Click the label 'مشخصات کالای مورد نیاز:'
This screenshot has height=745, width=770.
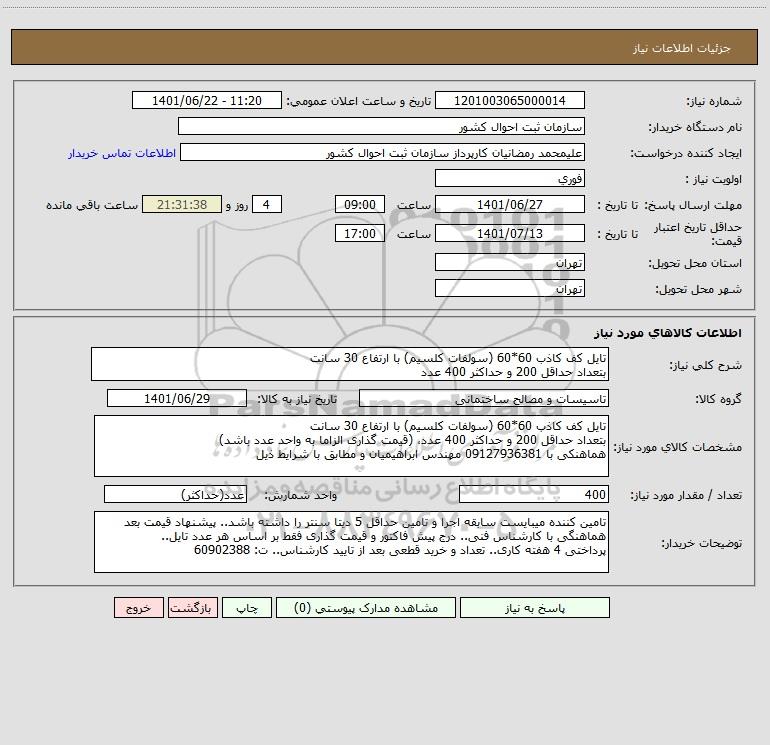(x=678, y=447)
